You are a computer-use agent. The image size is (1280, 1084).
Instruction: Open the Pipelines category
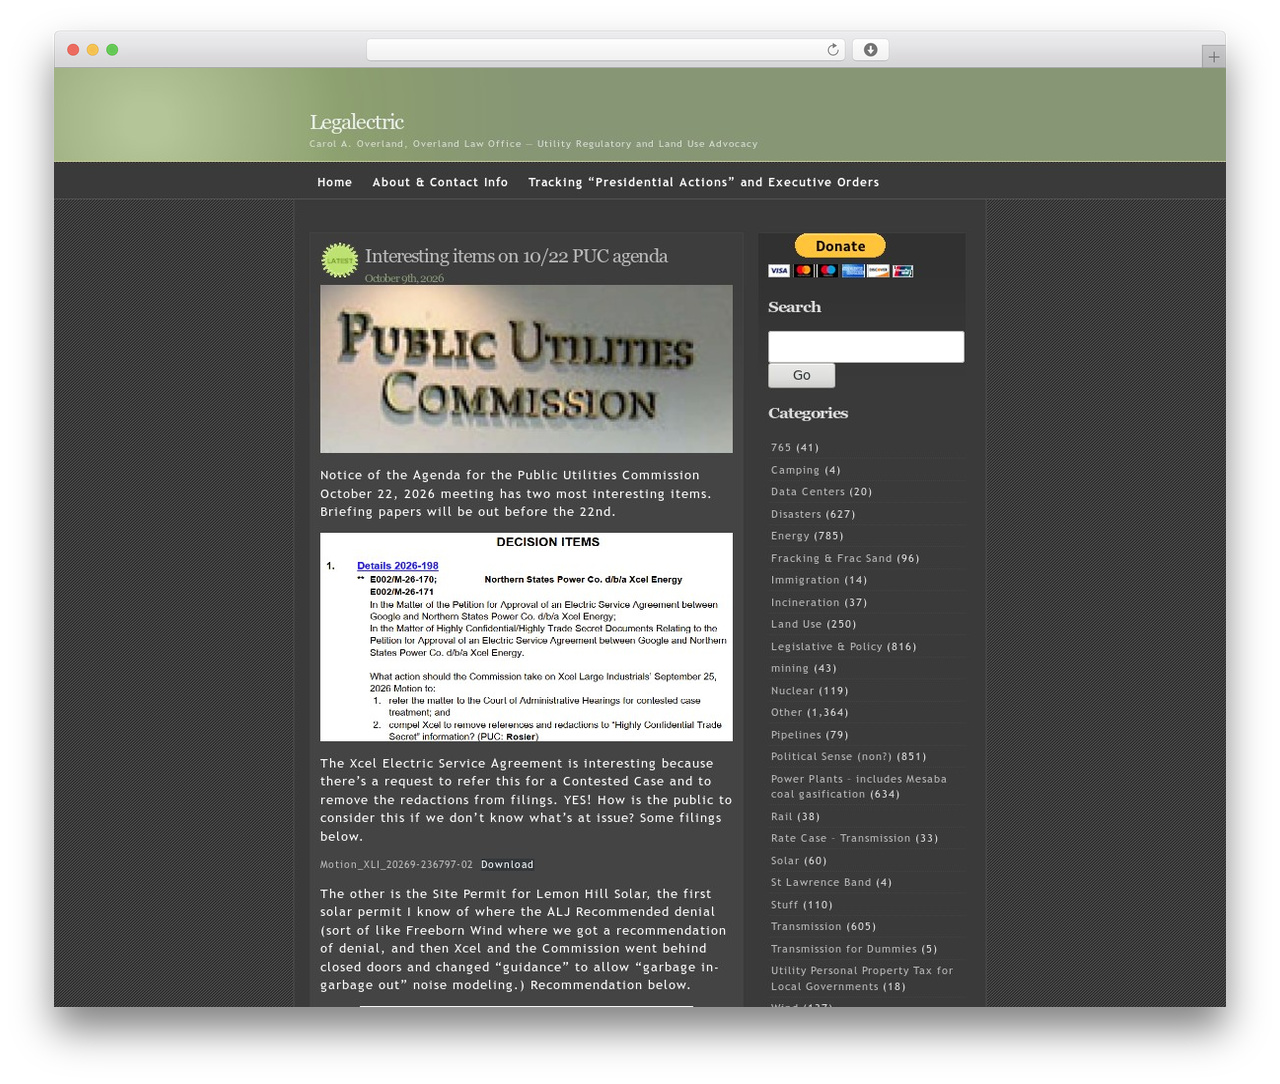(x=796, y=735)
